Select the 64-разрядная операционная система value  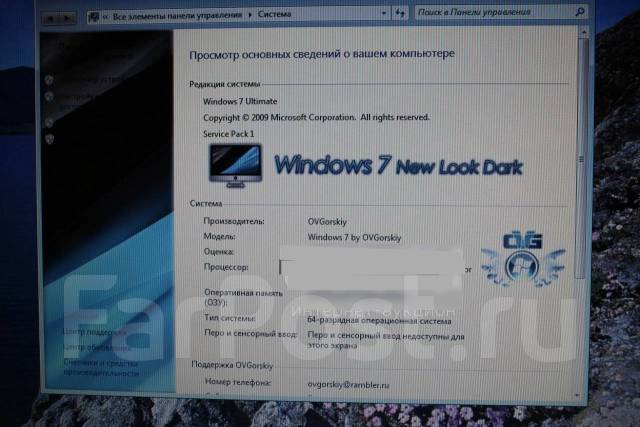tap(379, 320)
